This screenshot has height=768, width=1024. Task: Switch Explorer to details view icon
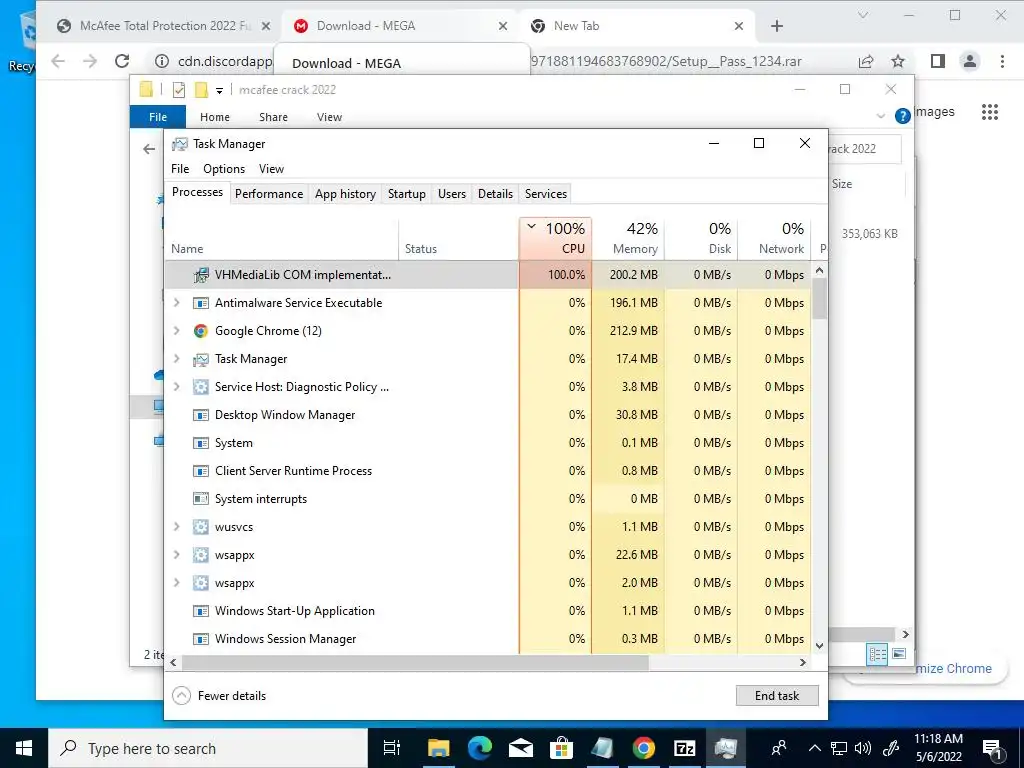[878, 654]
